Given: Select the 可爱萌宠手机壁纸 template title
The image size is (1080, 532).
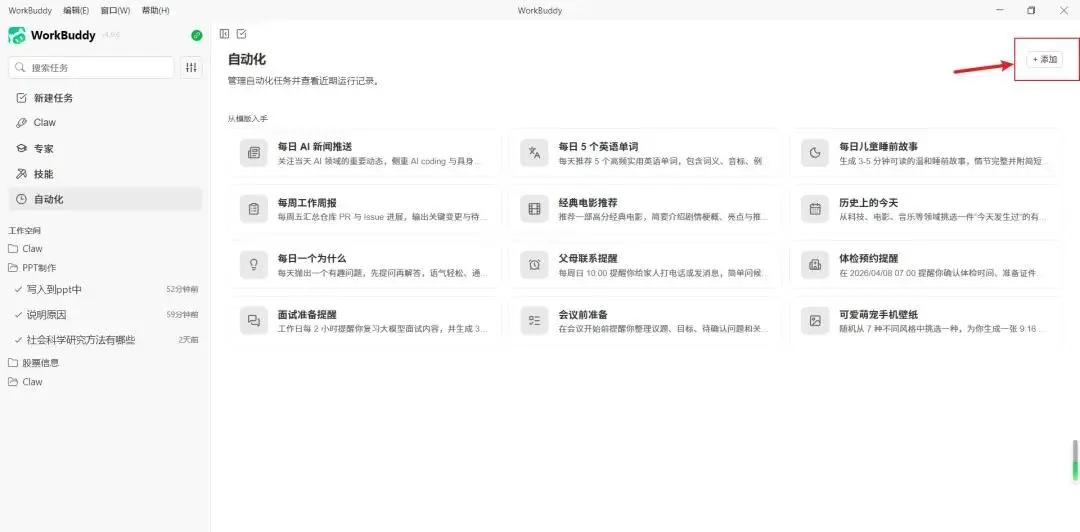Looking at the screenshot, I should point(878,314).
